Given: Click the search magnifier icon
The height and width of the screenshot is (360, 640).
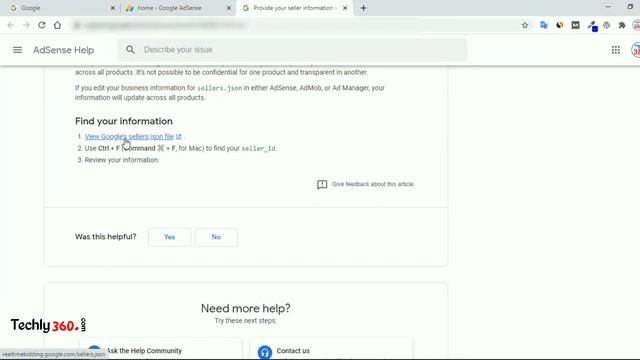Looking at the screenshot, I should (x=130, y=50).
